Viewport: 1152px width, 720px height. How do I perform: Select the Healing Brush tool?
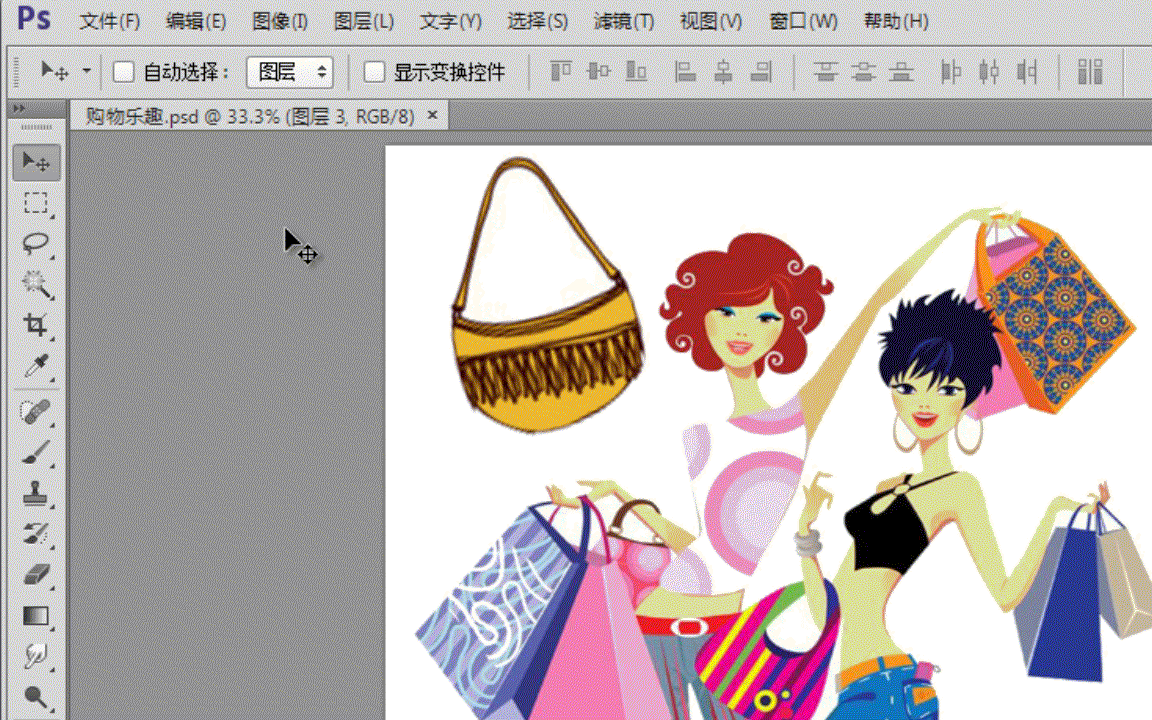pyautogui.click(x=36, y=413)
